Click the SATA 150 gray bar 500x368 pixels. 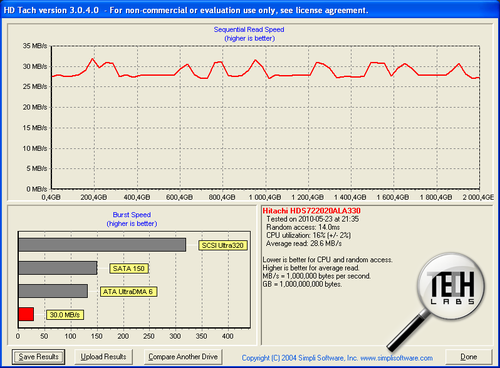pos(58,268)
